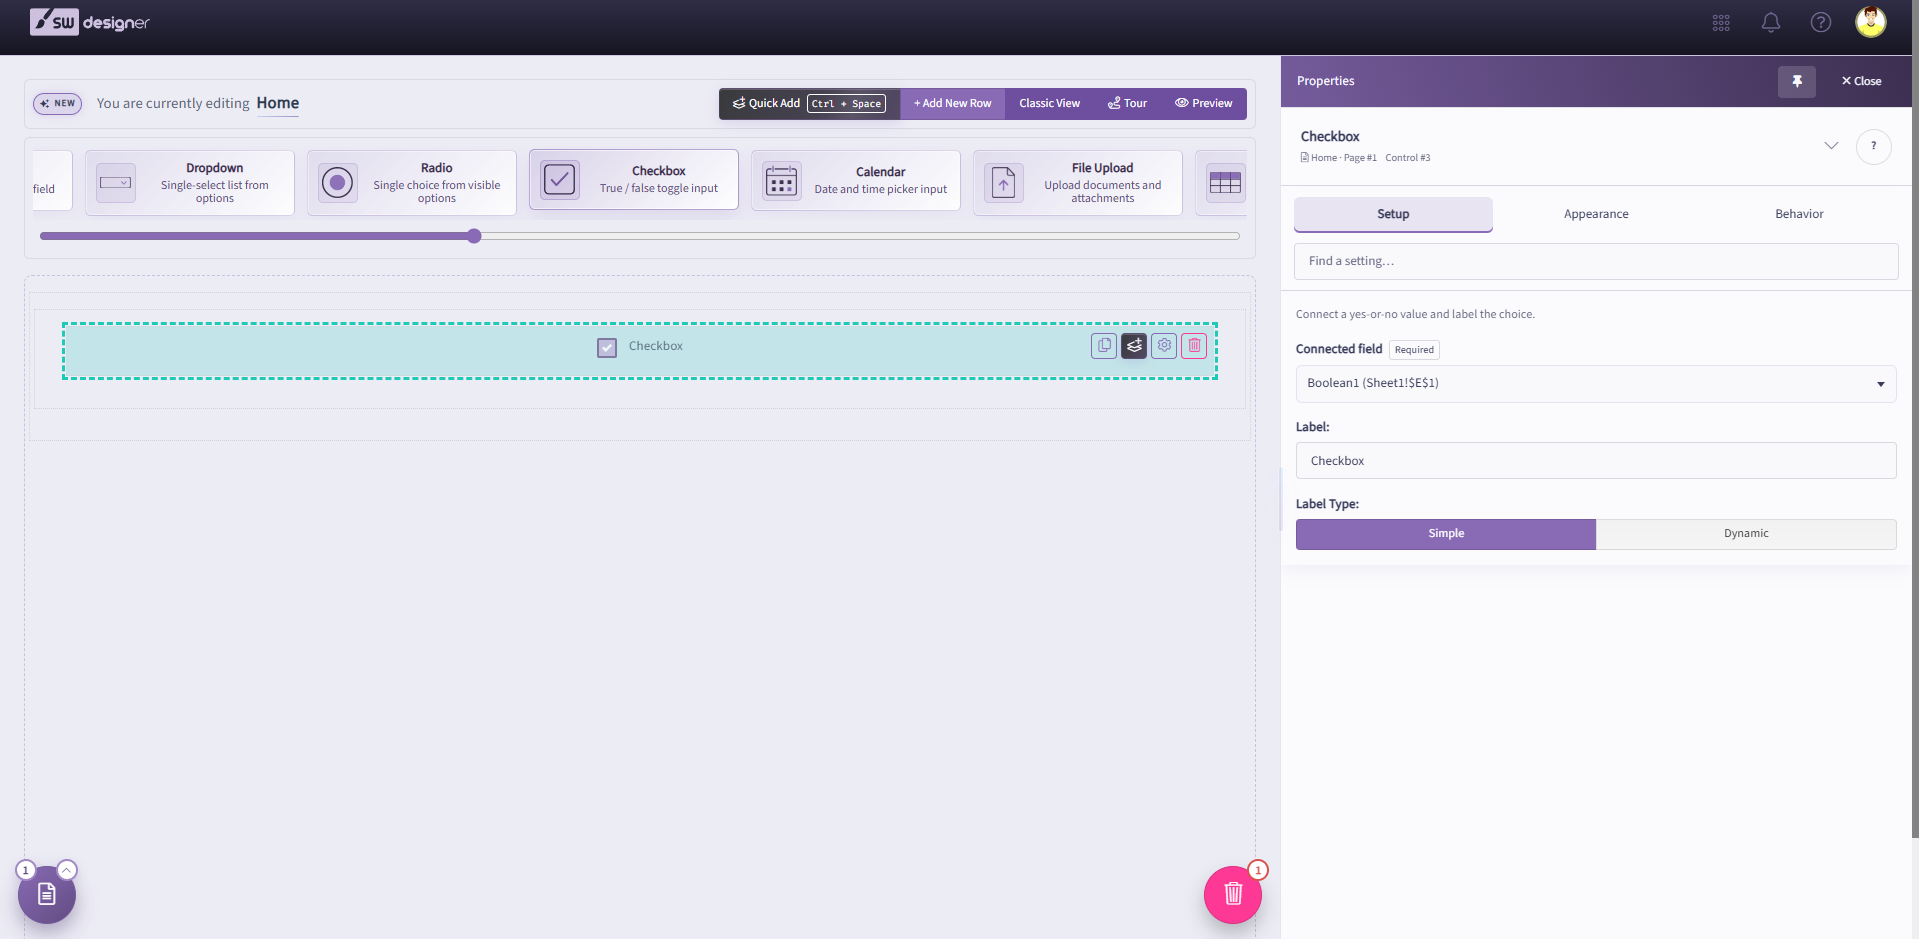Duplicate the Checkbox control on canvas

tap(1104, 346)
